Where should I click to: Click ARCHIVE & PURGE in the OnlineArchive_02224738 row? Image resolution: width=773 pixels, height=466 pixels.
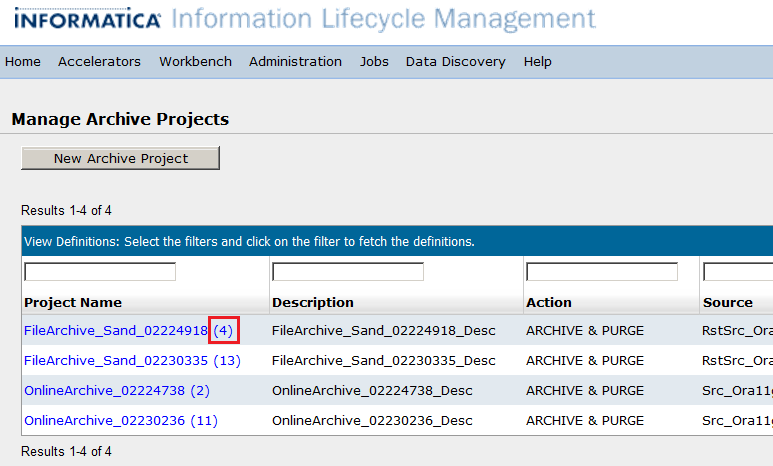point(585,391)
